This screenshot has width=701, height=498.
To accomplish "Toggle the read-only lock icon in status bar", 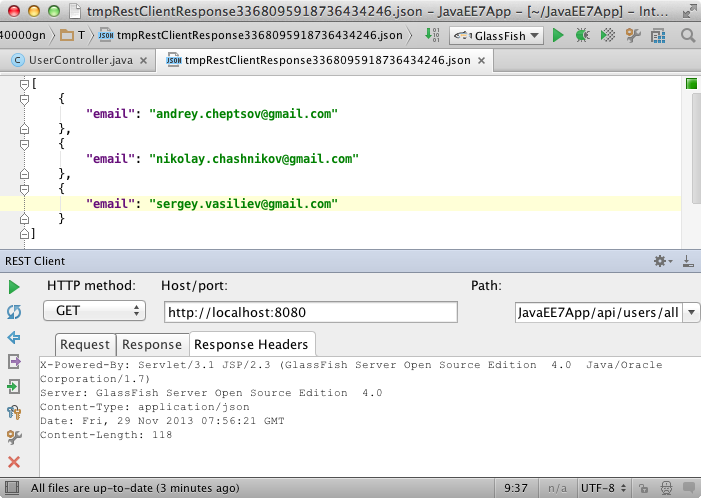I will coord(643,488).
